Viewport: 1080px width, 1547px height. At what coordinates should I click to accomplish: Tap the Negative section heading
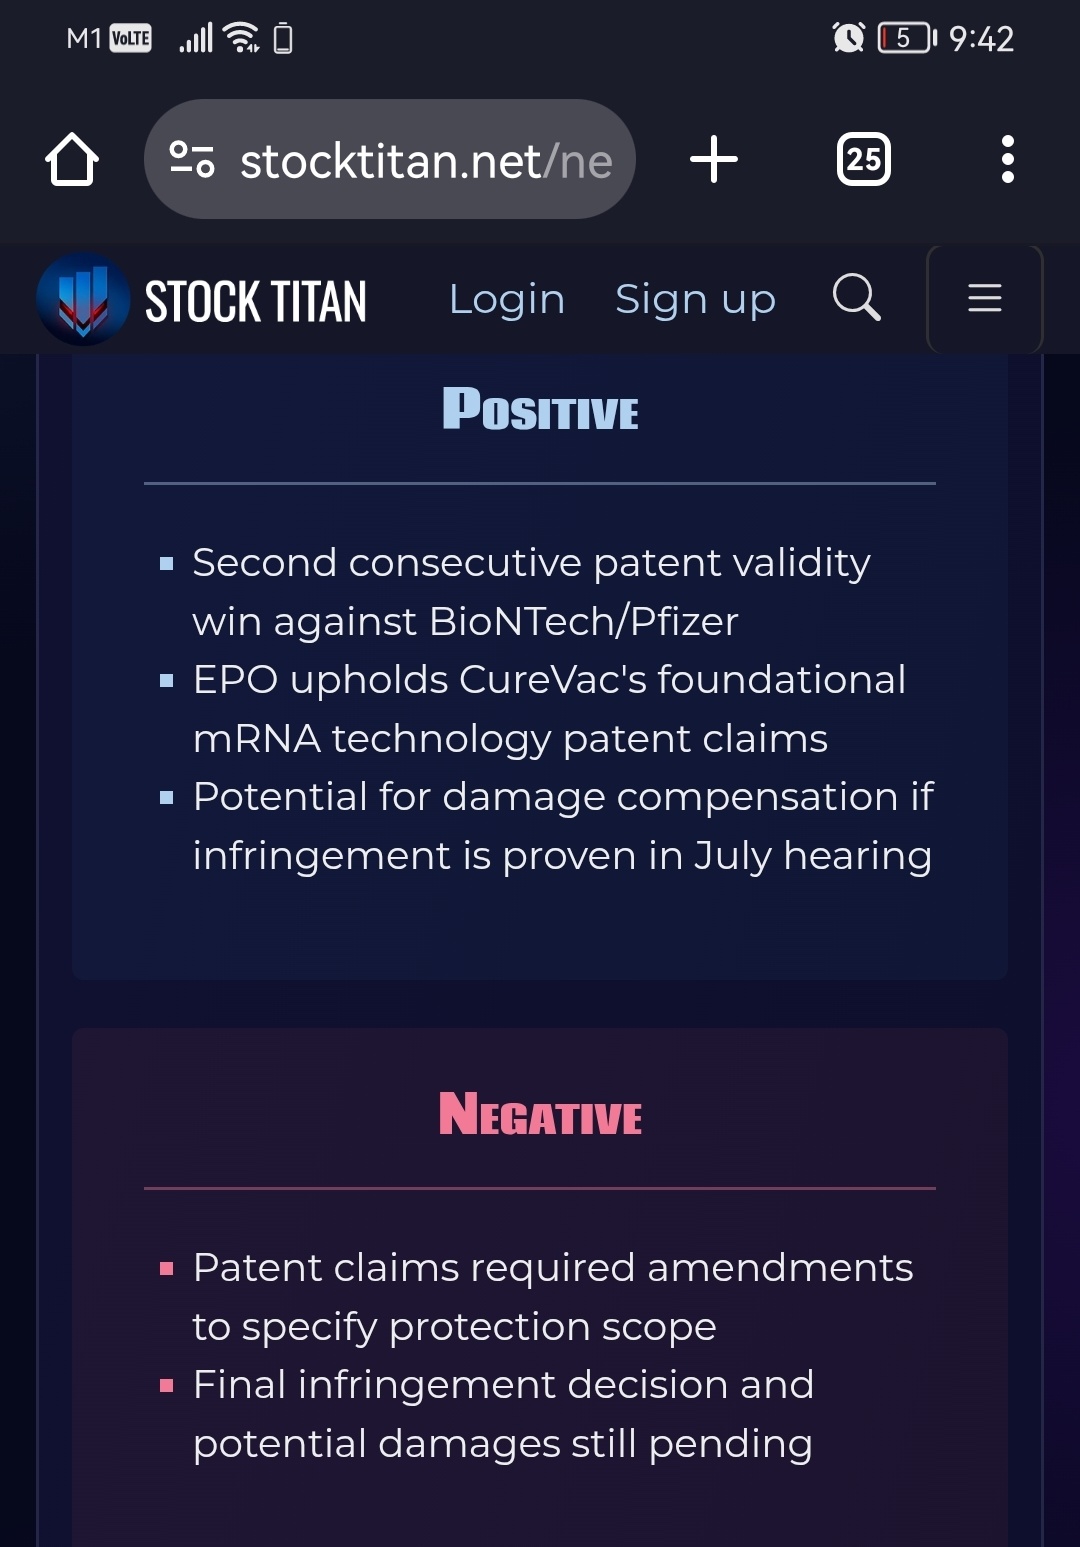click(x=540, y=1114)
